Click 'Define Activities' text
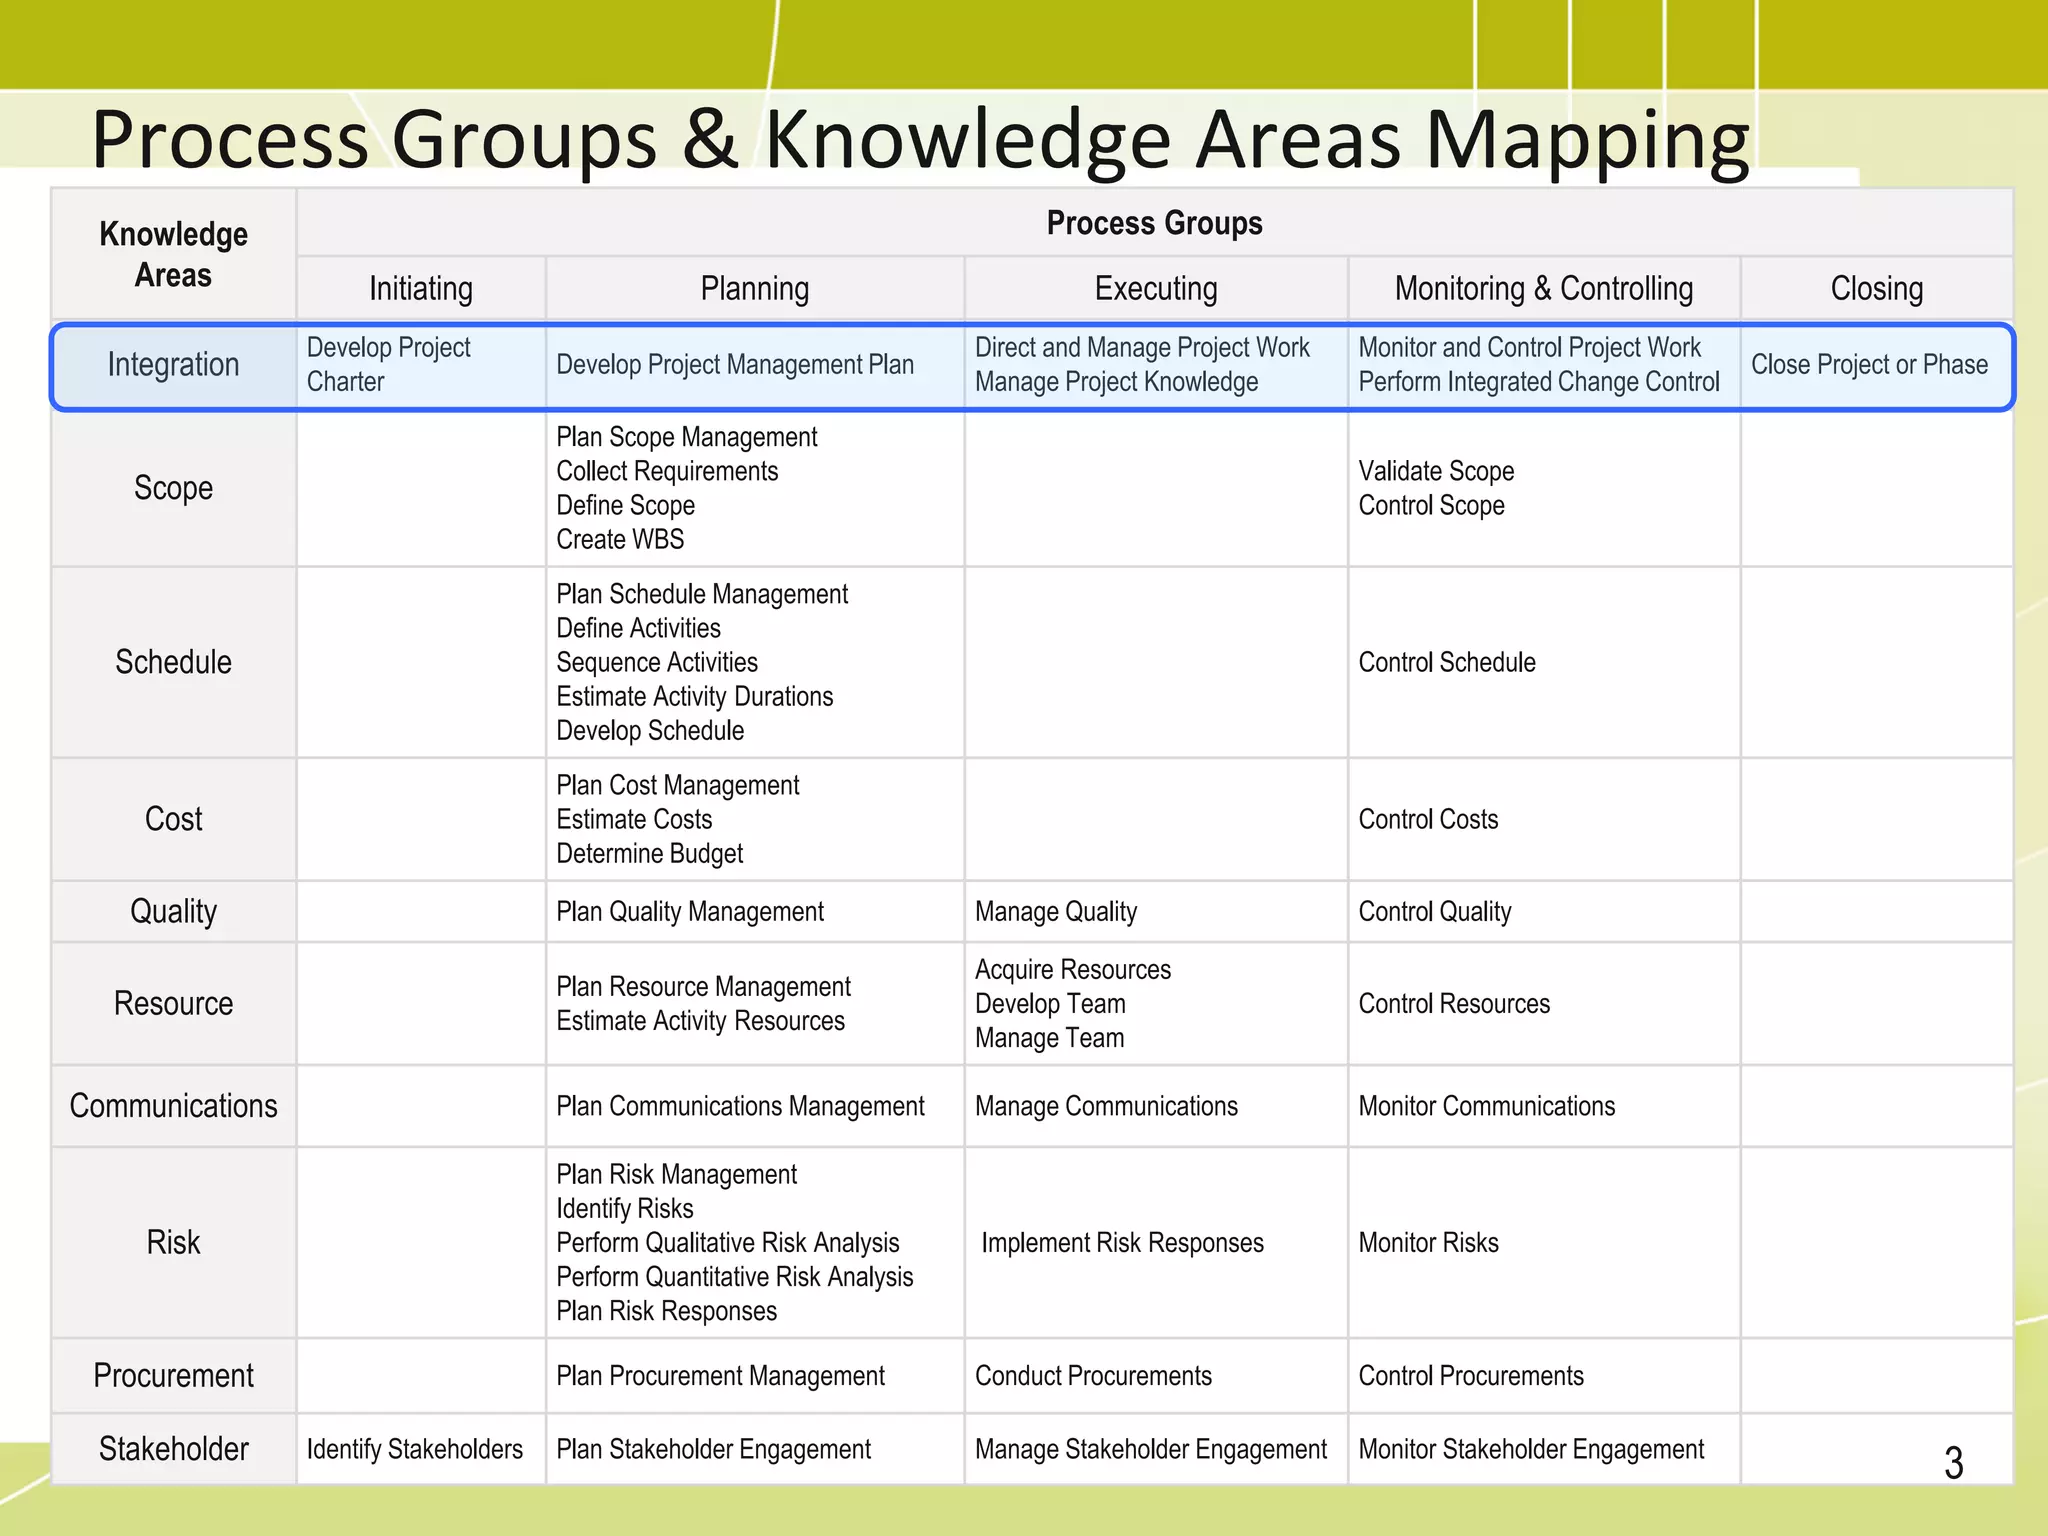This screenshot has height=1536, width=2048. [x=638, y=629]
